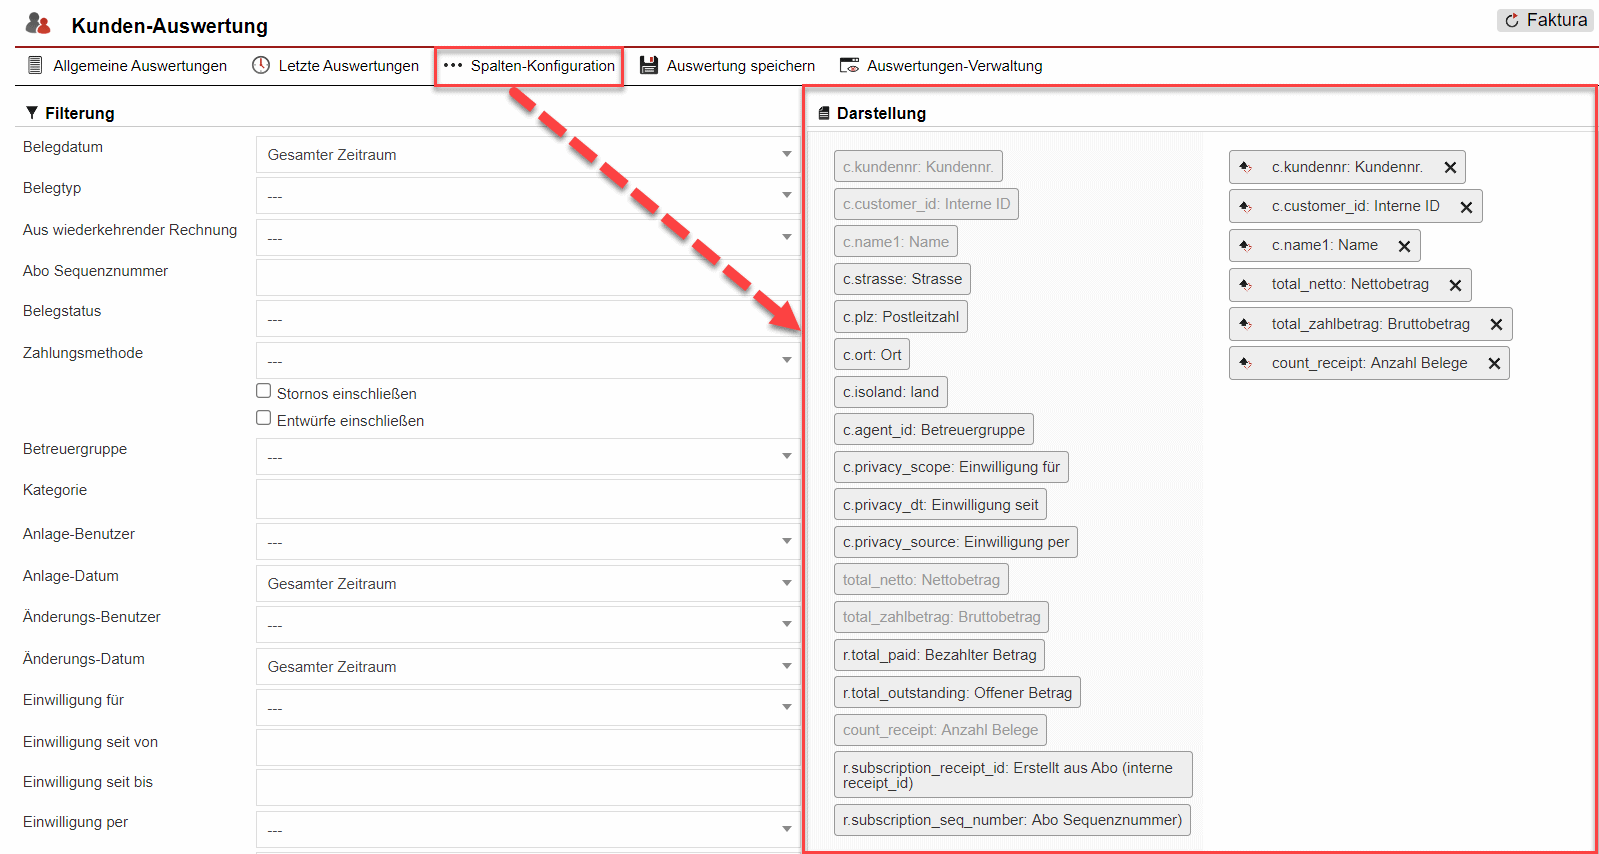Expand the Zahlungsmethode dropdown

[527, 360]
